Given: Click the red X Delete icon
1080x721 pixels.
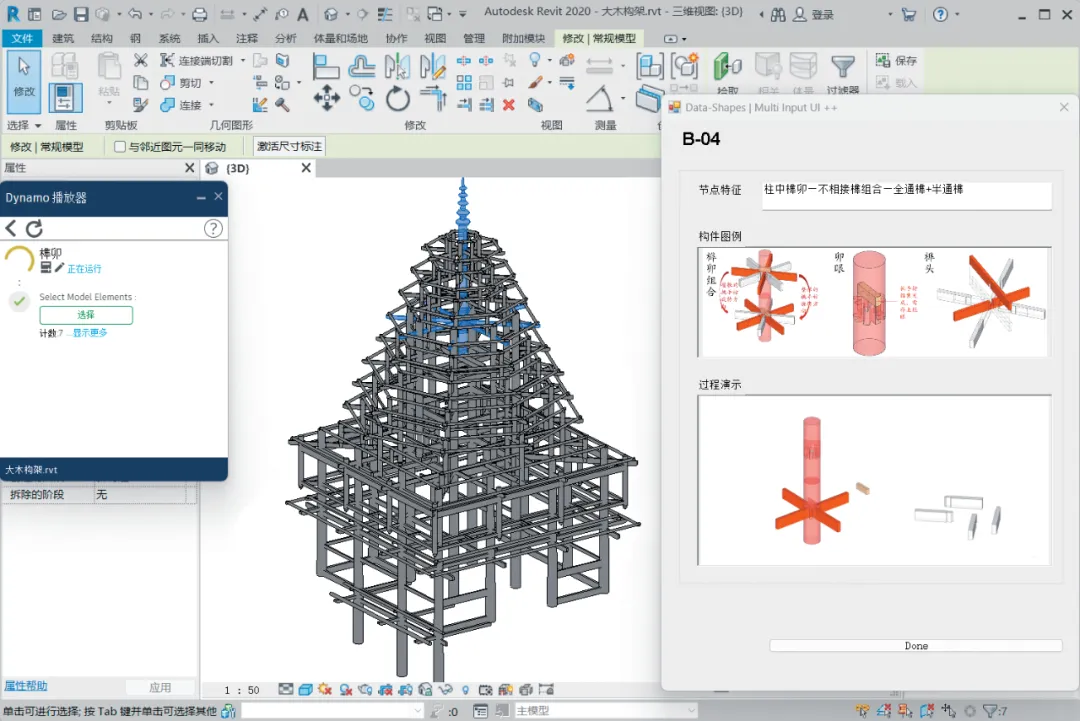Looking at the screenshot, I should tap(508, 105).
